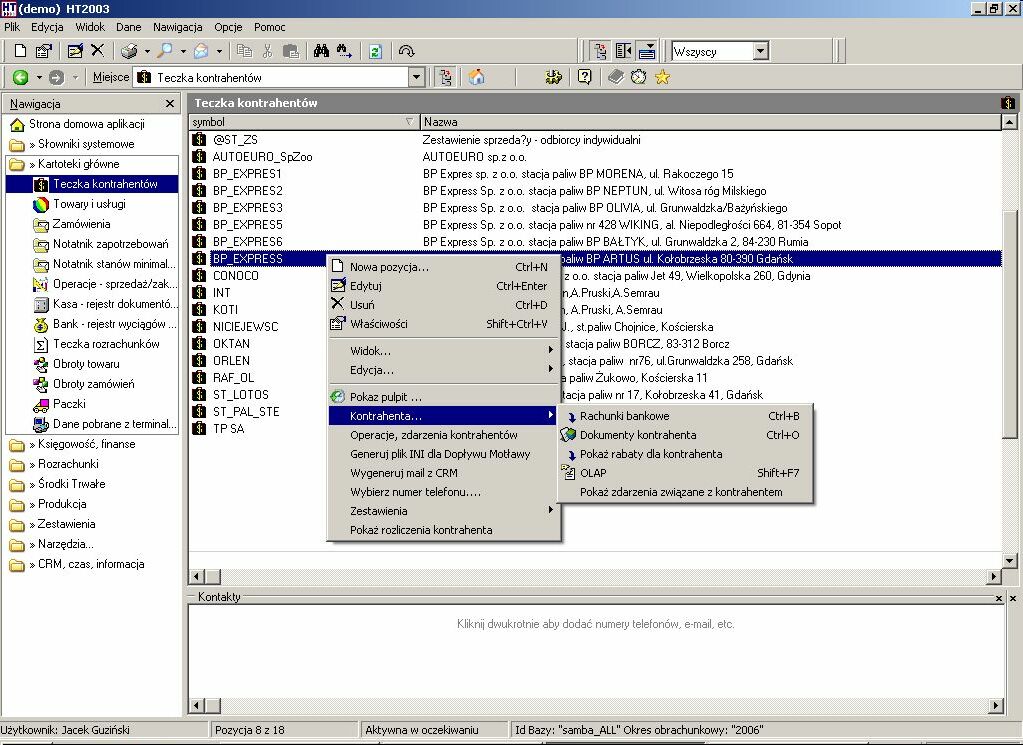Open Paczki in the navigation tree
Image resolution: width=1023 pixels, height=745 pixels.
click(x=69, y=404)
